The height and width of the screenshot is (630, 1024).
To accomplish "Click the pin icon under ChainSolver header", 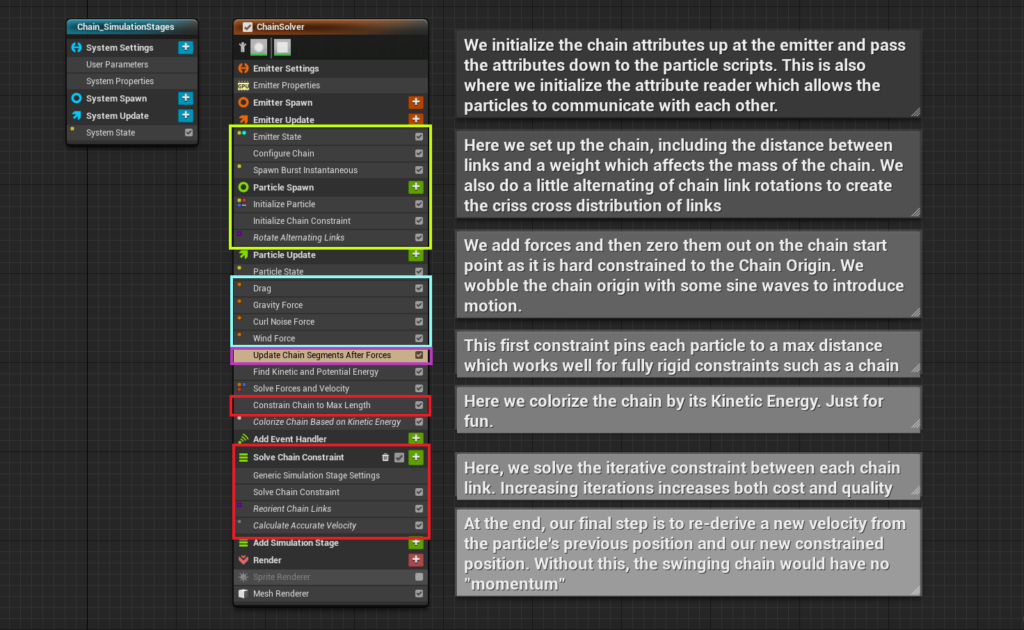I will (242, 47).
